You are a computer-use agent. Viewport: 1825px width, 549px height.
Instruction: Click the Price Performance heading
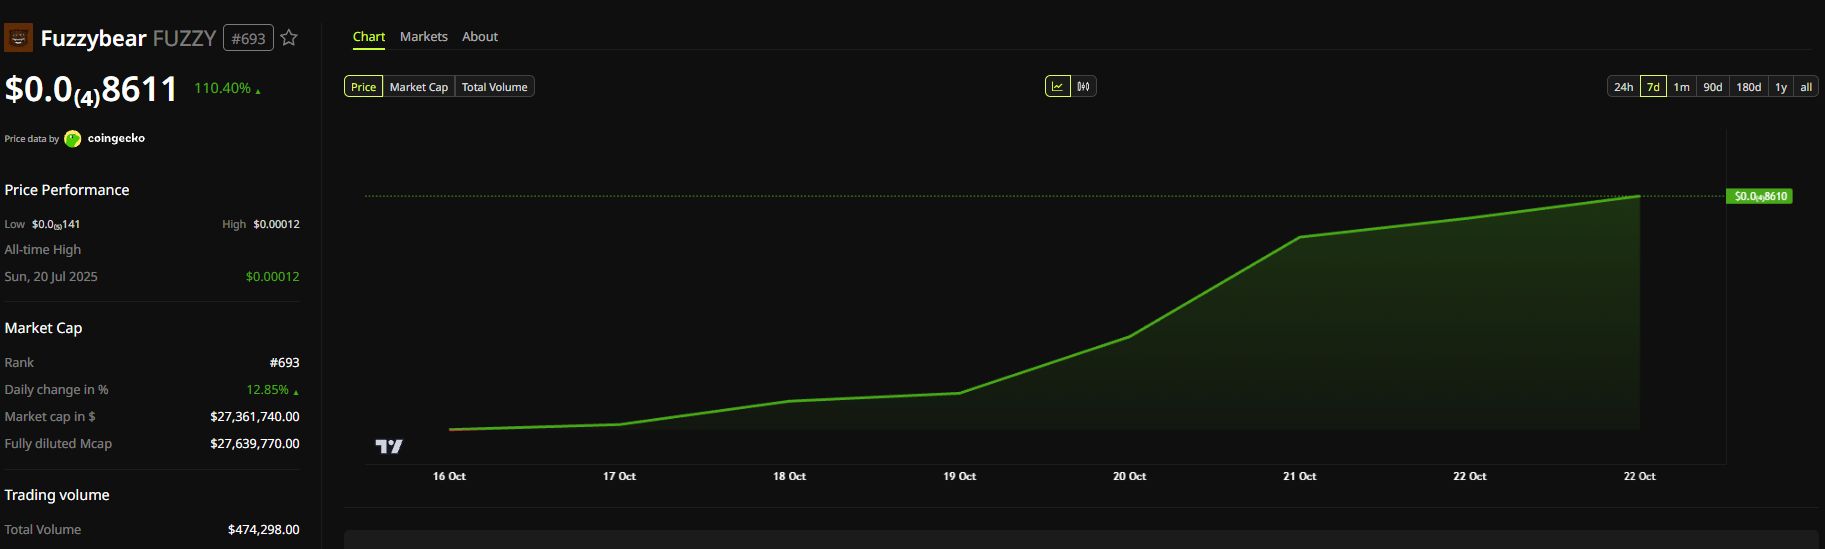click(67, 190)
